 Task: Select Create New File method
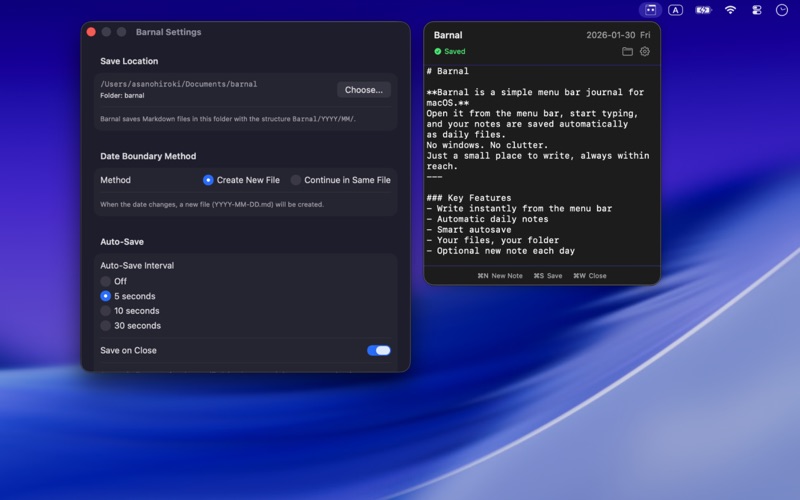pos(241,180)
